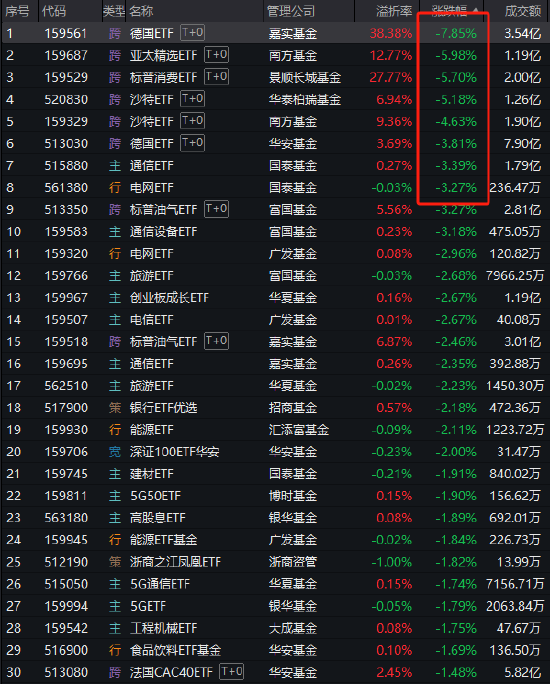
Task: Click the 跨 type icon for 159561
Action: click(x=115, y=34)
